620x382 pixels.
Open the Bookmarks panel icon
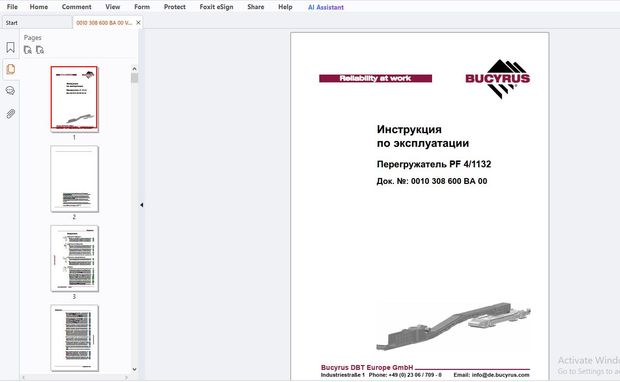tap(11, 48)
